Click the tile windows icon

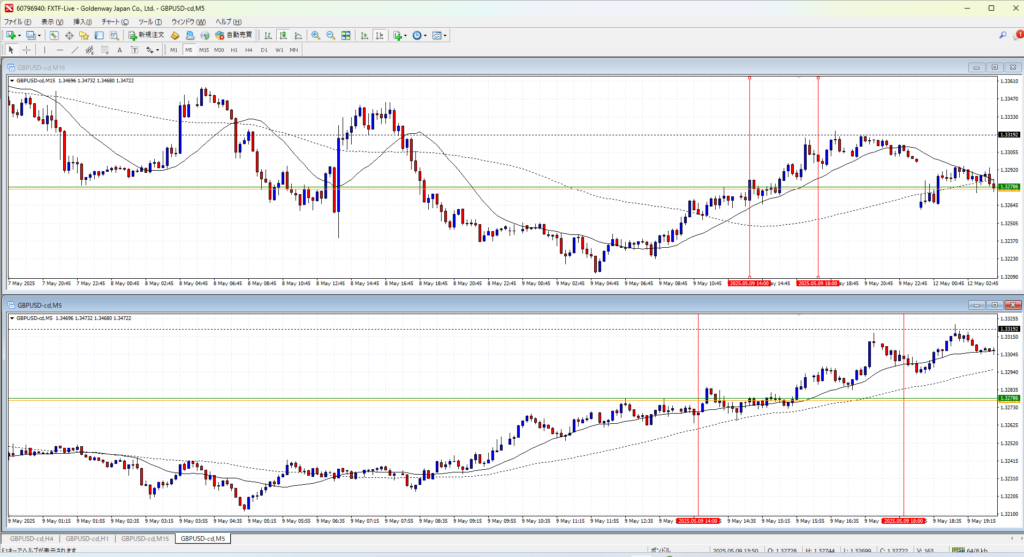[346, 35]
